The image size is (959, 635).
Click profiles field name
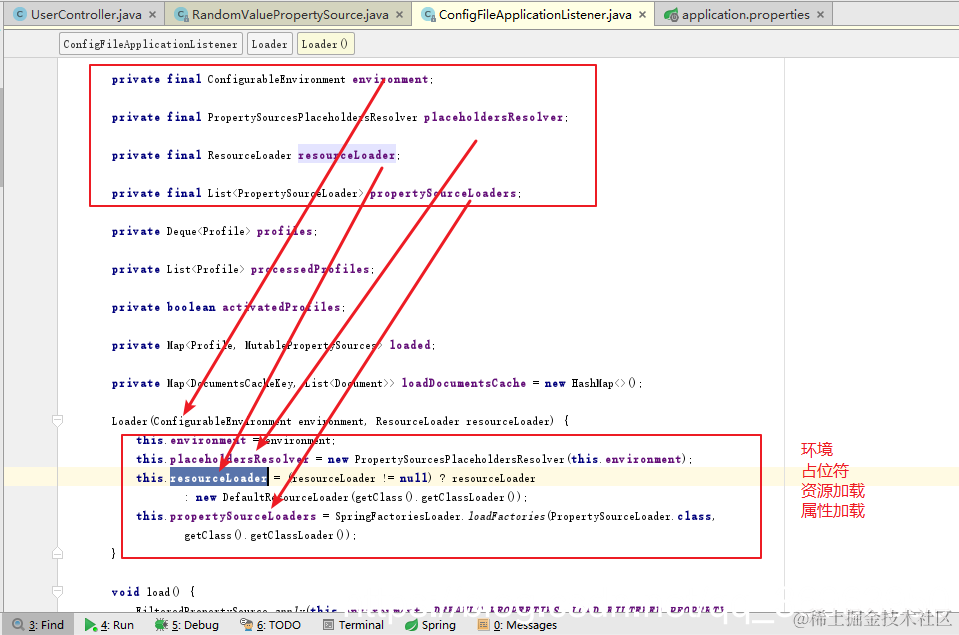pyautogui.click(x=284, y=231)
